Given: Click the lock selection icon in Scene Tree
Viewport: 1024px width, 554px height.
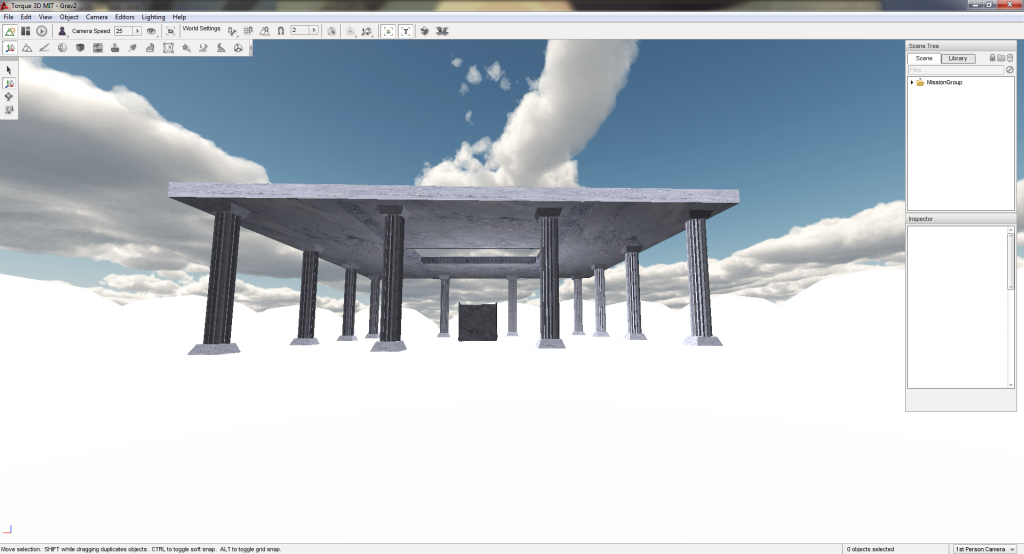Looking at the screenshot, I should coord(991,58).
